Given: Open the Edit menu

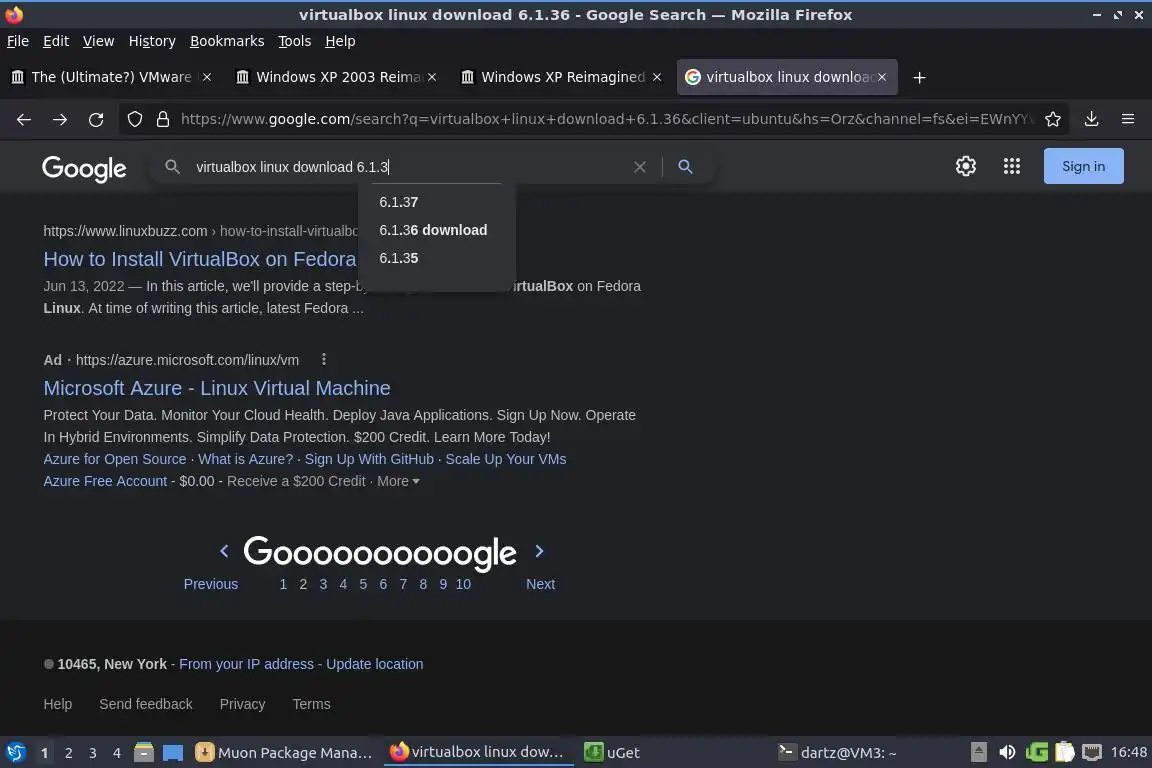Looking at the screenshot, I should (x=56, y=41).
